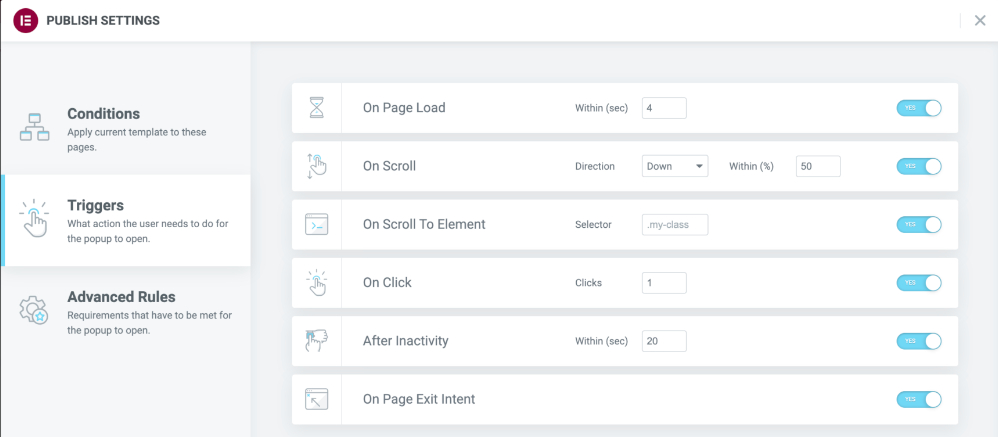998x437 pixels.
Task: Turn off On Scroll To Element toggle
Action: (918, 225)
